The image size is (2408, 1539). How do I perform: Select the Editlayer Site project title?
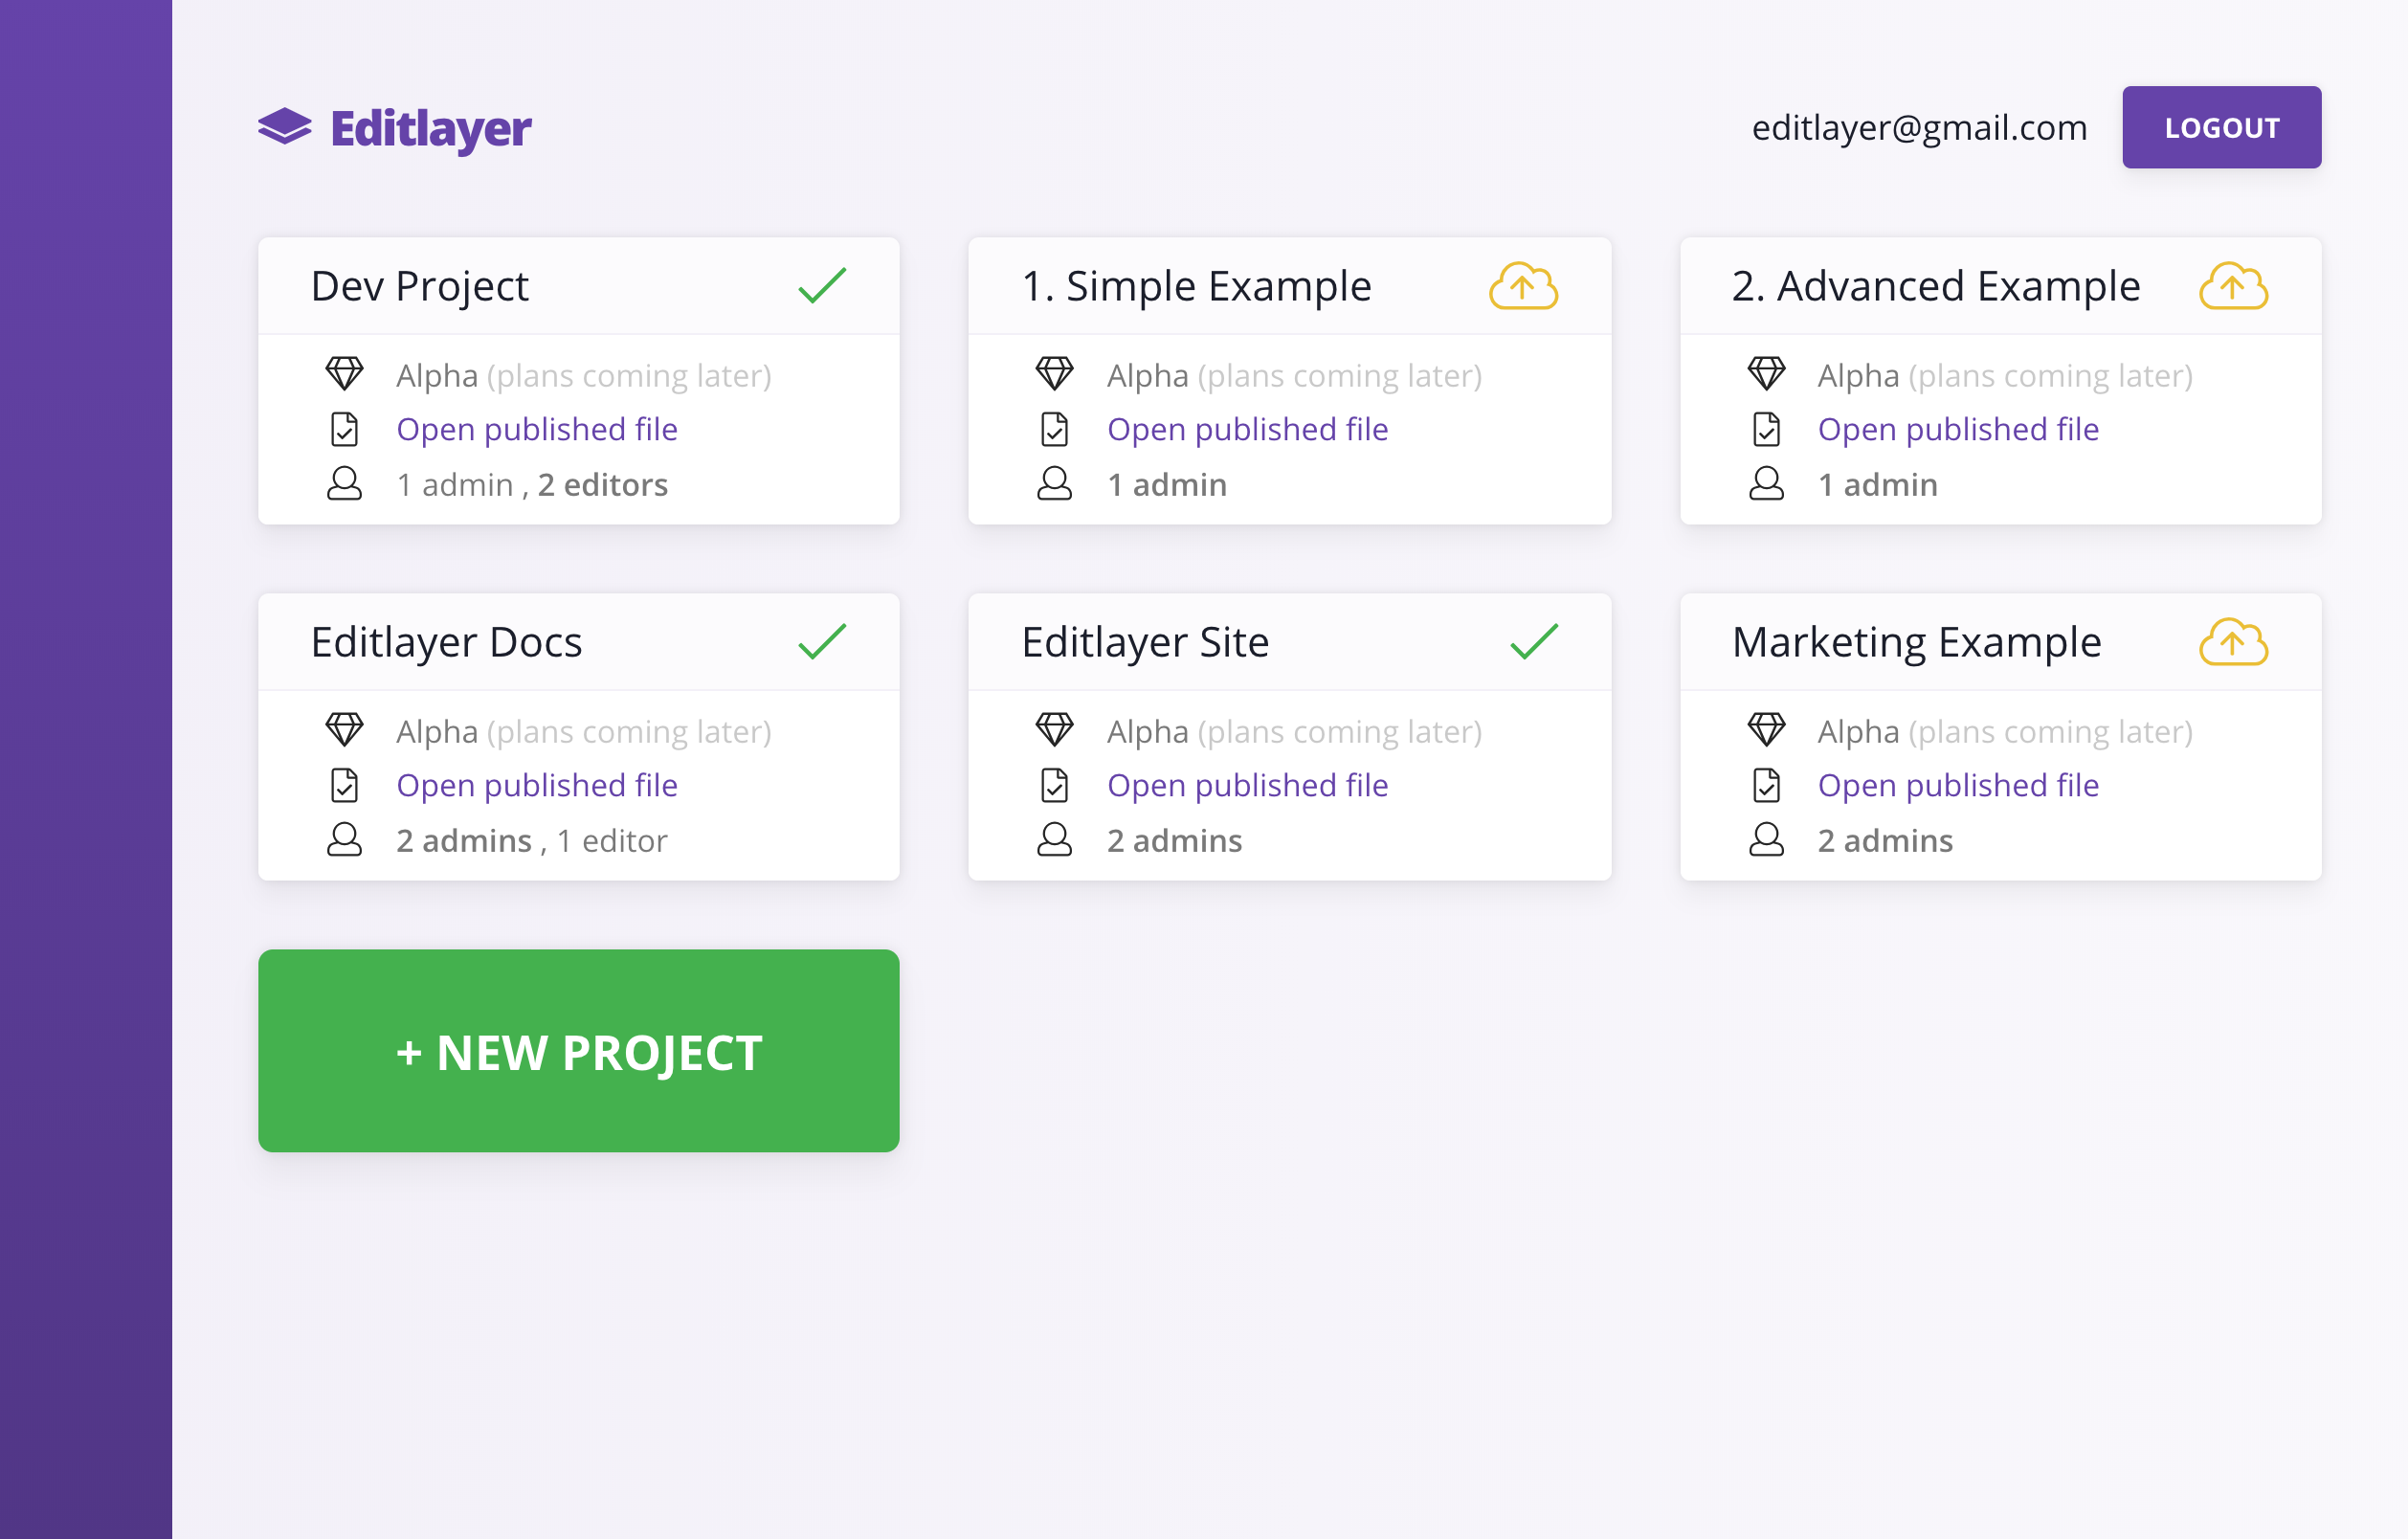click(1145, 642)
